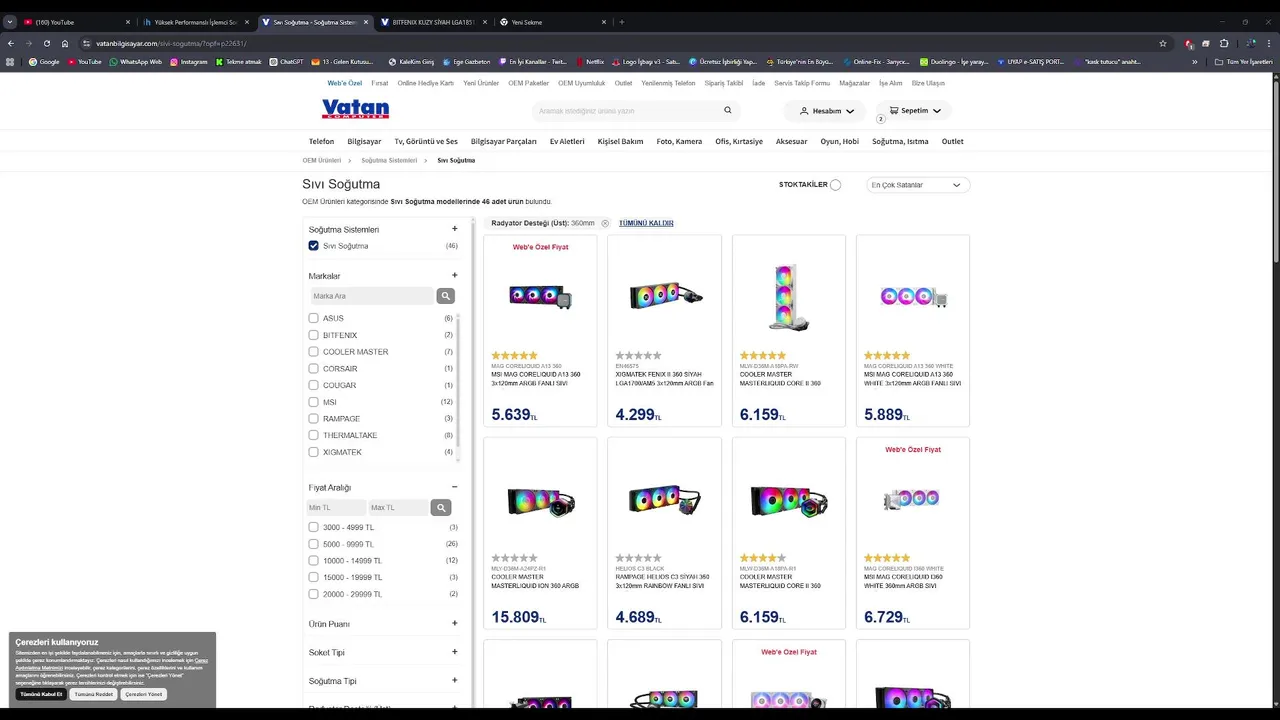Open the MSI MAG CORELIQUID A13 360 thumbnail at 5.639 TL
This screenshot has height=720, width=1280.
(540, 296)
